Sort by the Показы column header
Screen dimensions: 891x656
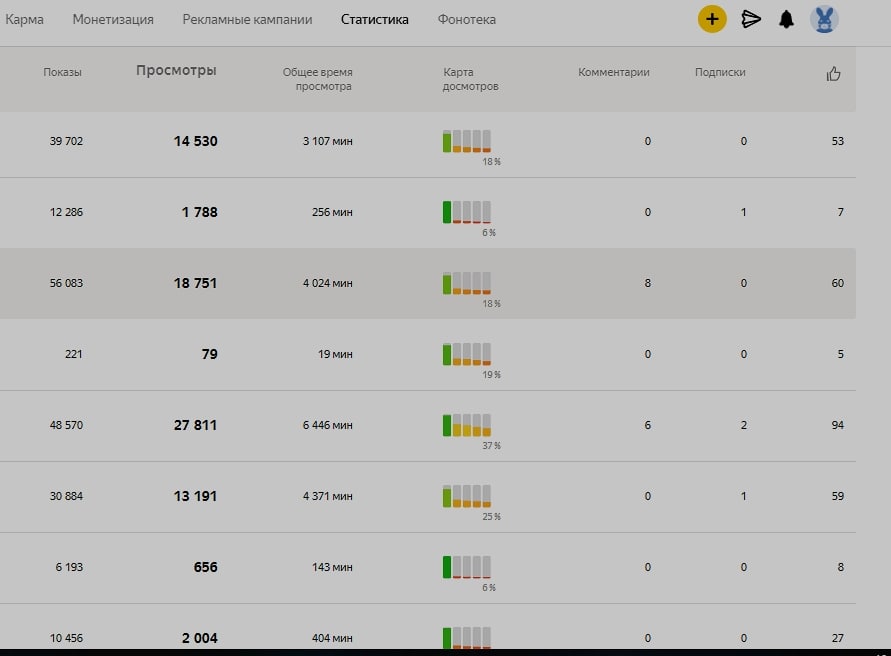click(x=63, y=72)
